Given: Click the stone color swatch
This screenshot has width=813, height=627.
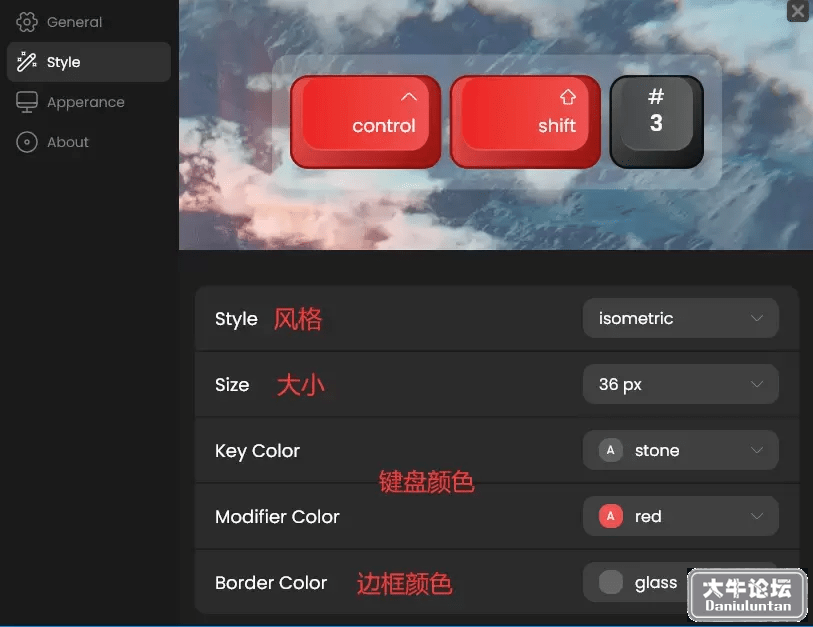Looking at the screenshot, I should tap(611, 450).
